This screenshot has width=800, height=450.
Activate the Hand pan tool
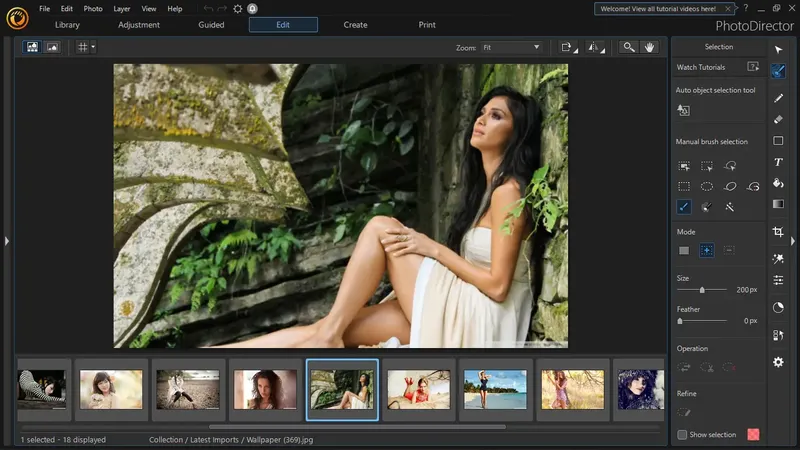pos(649,47)
